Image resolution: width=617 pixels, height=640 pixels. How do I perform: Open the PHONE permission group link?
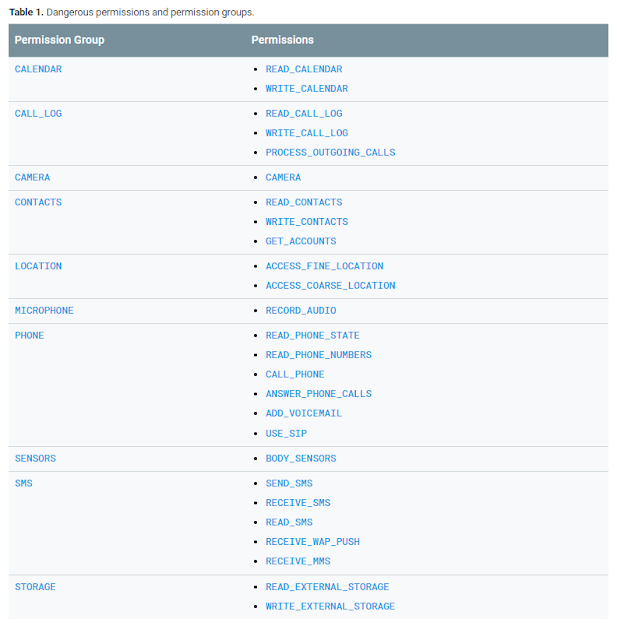point(29,336)
